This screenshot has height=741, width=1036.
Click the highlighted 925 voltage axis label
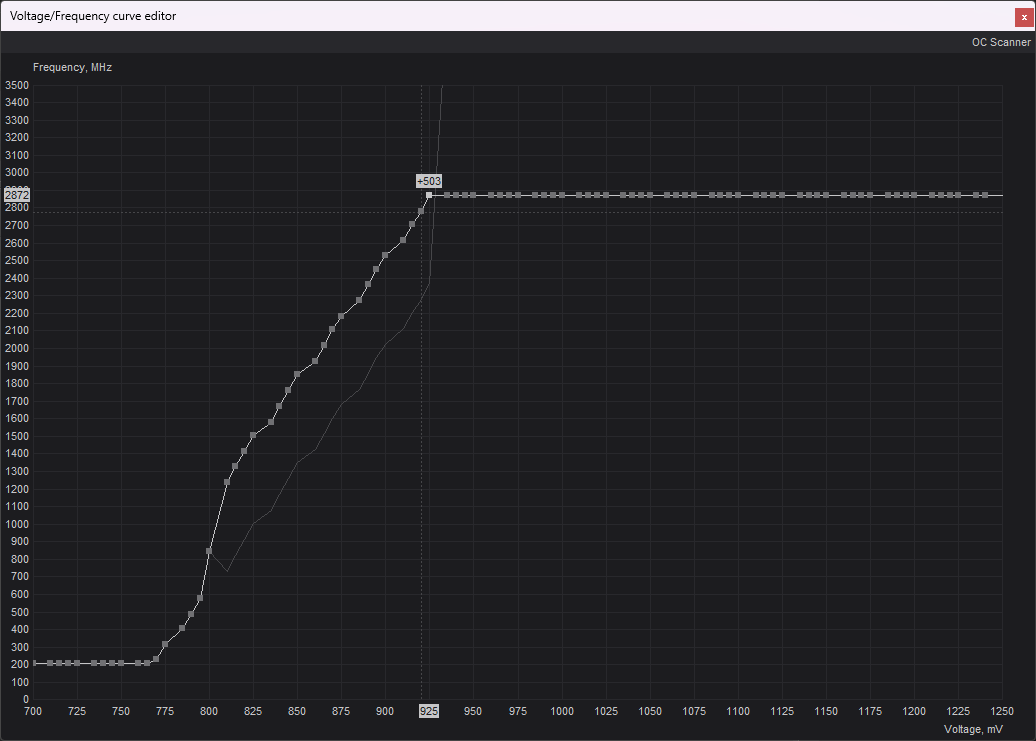point(428,711)
